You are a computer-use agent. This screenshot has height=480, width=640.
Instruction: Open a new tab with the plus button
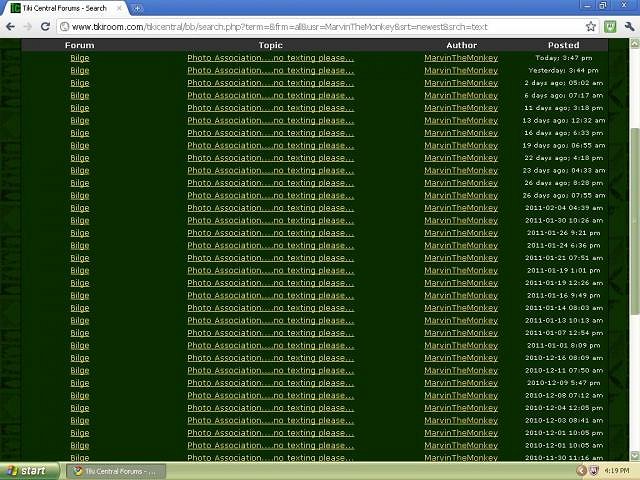(x=137, y=8)
